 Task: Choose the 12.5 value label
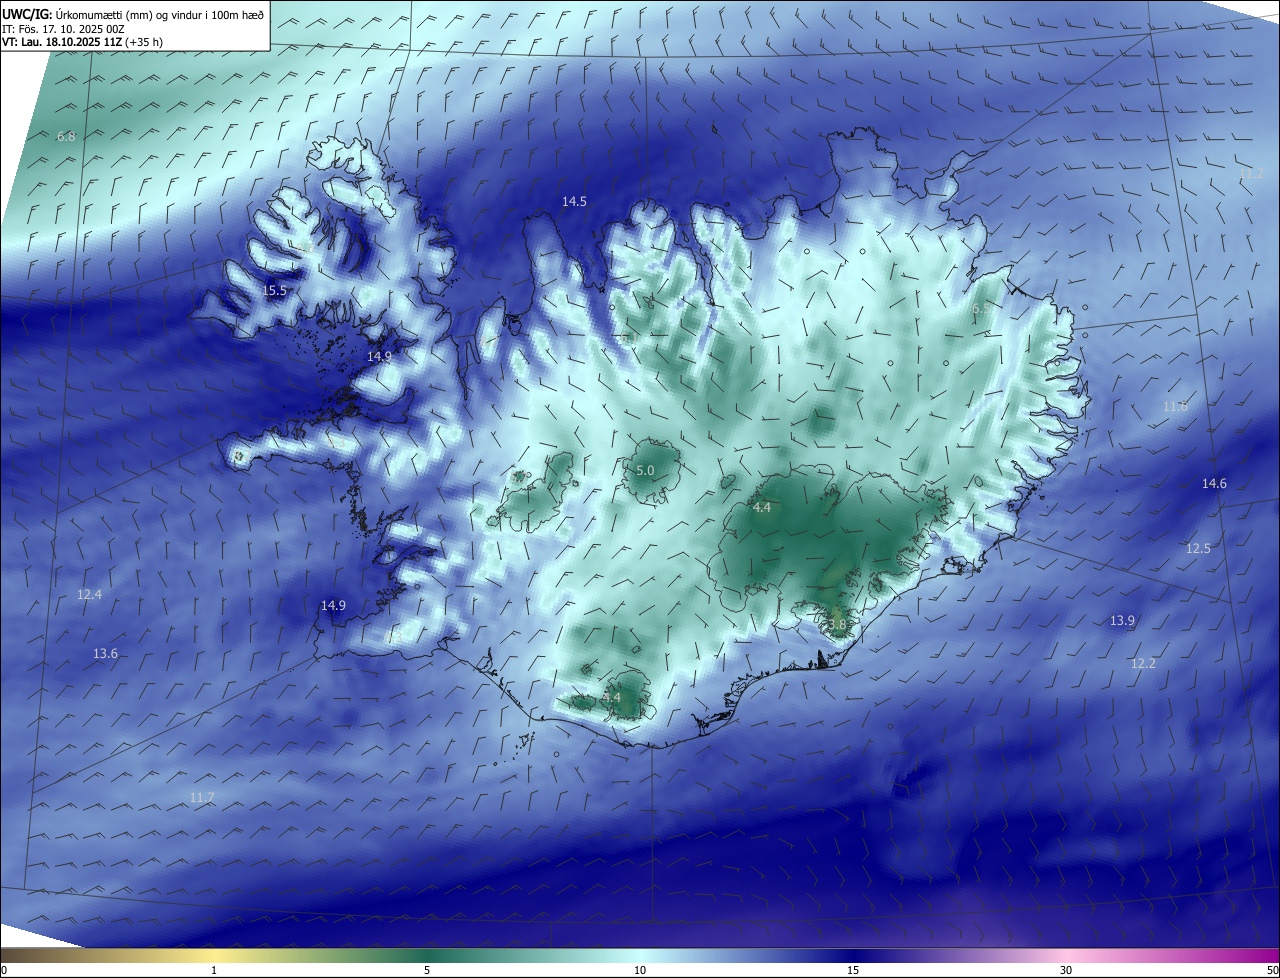[1198, 548]
